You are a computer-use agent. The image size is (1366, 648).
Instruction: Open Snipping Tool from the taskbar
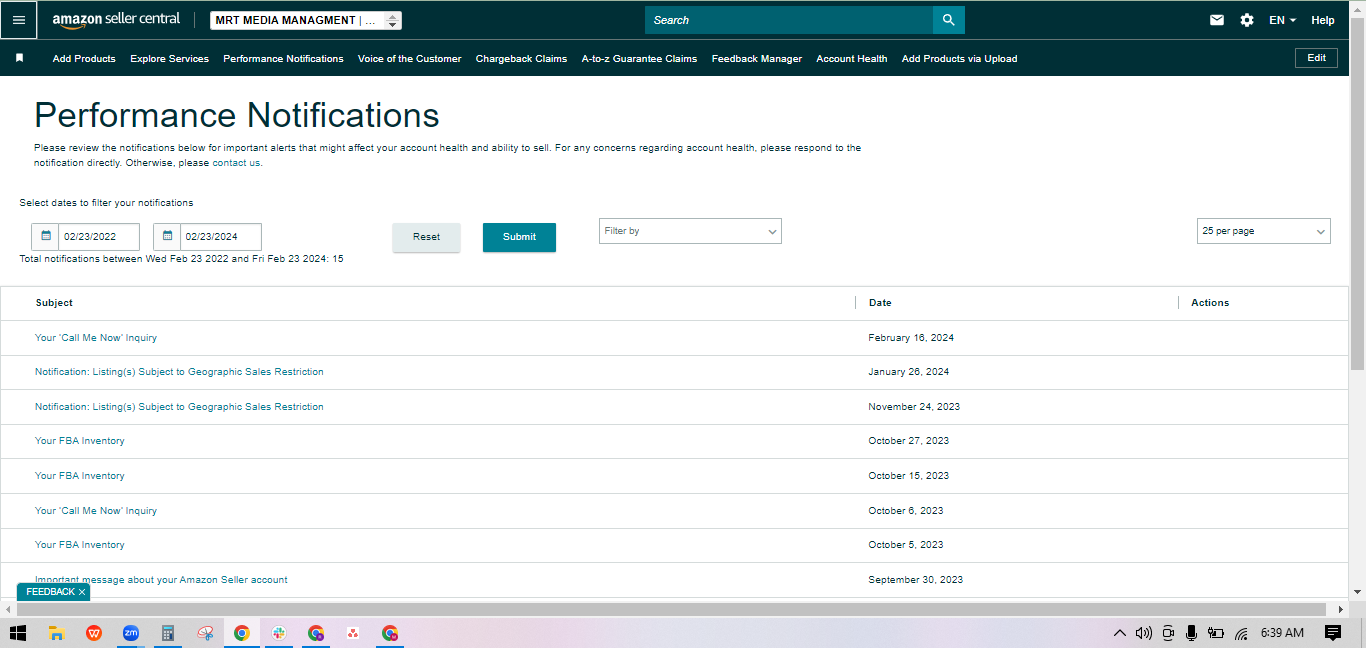205,633
